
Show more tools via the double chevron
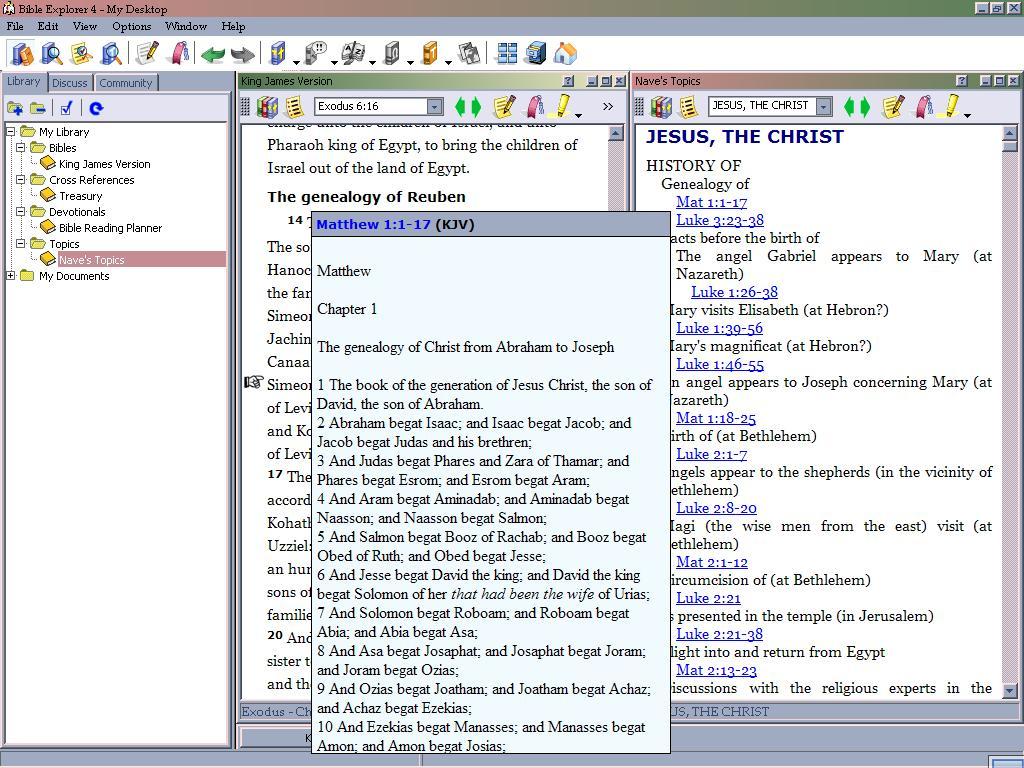click(607, 106)
